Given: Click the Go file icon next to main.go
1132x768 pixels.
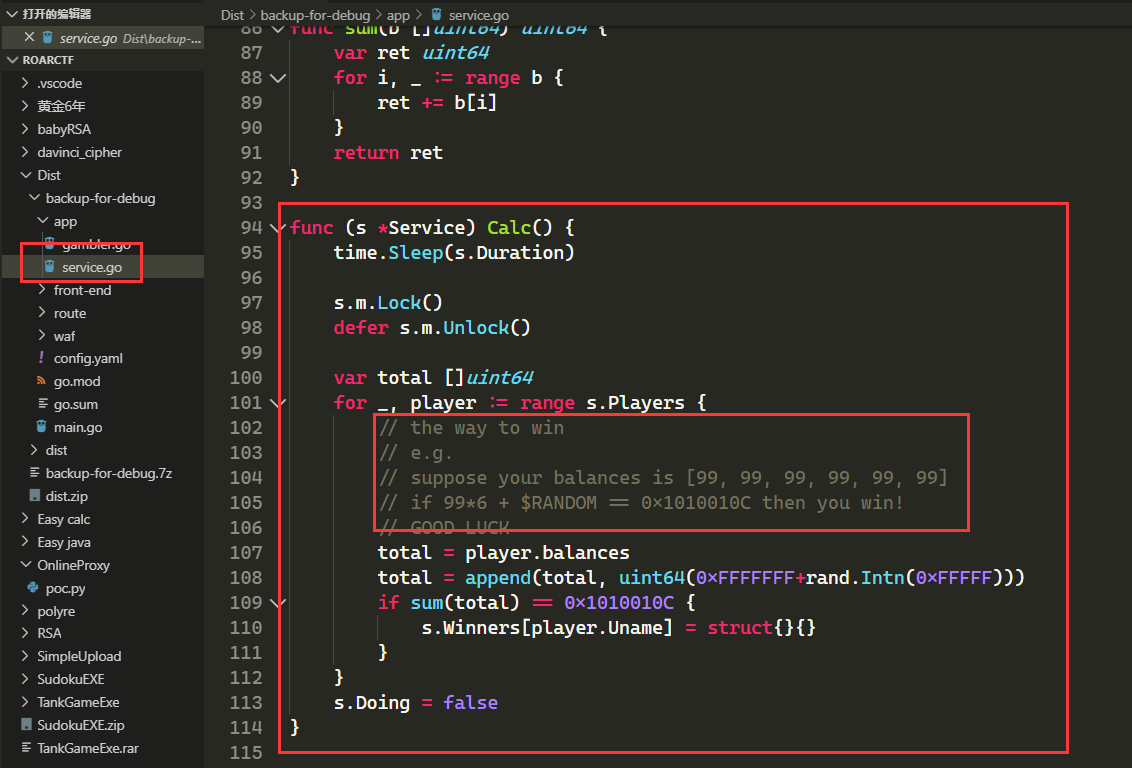Looking at the screenshot, I should click(x=42, y=427).
